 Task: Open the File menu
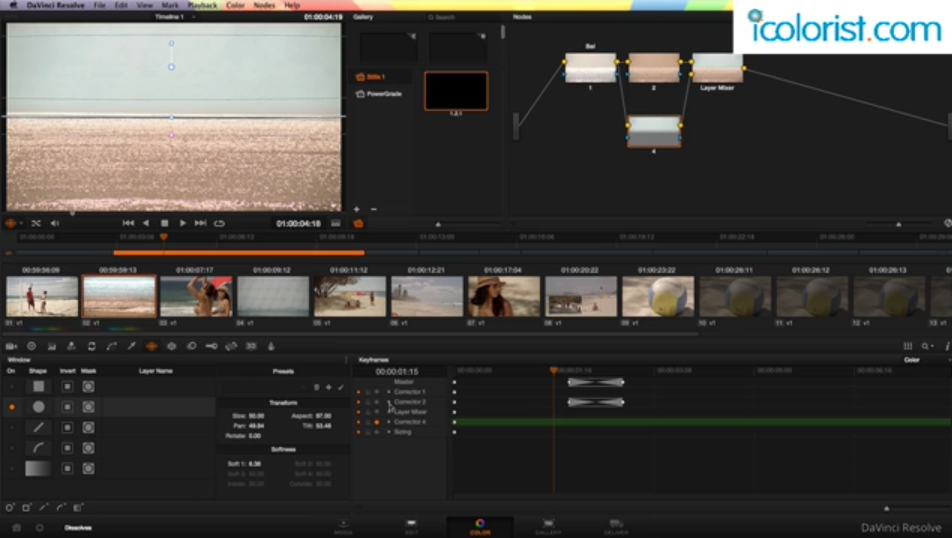100,5
